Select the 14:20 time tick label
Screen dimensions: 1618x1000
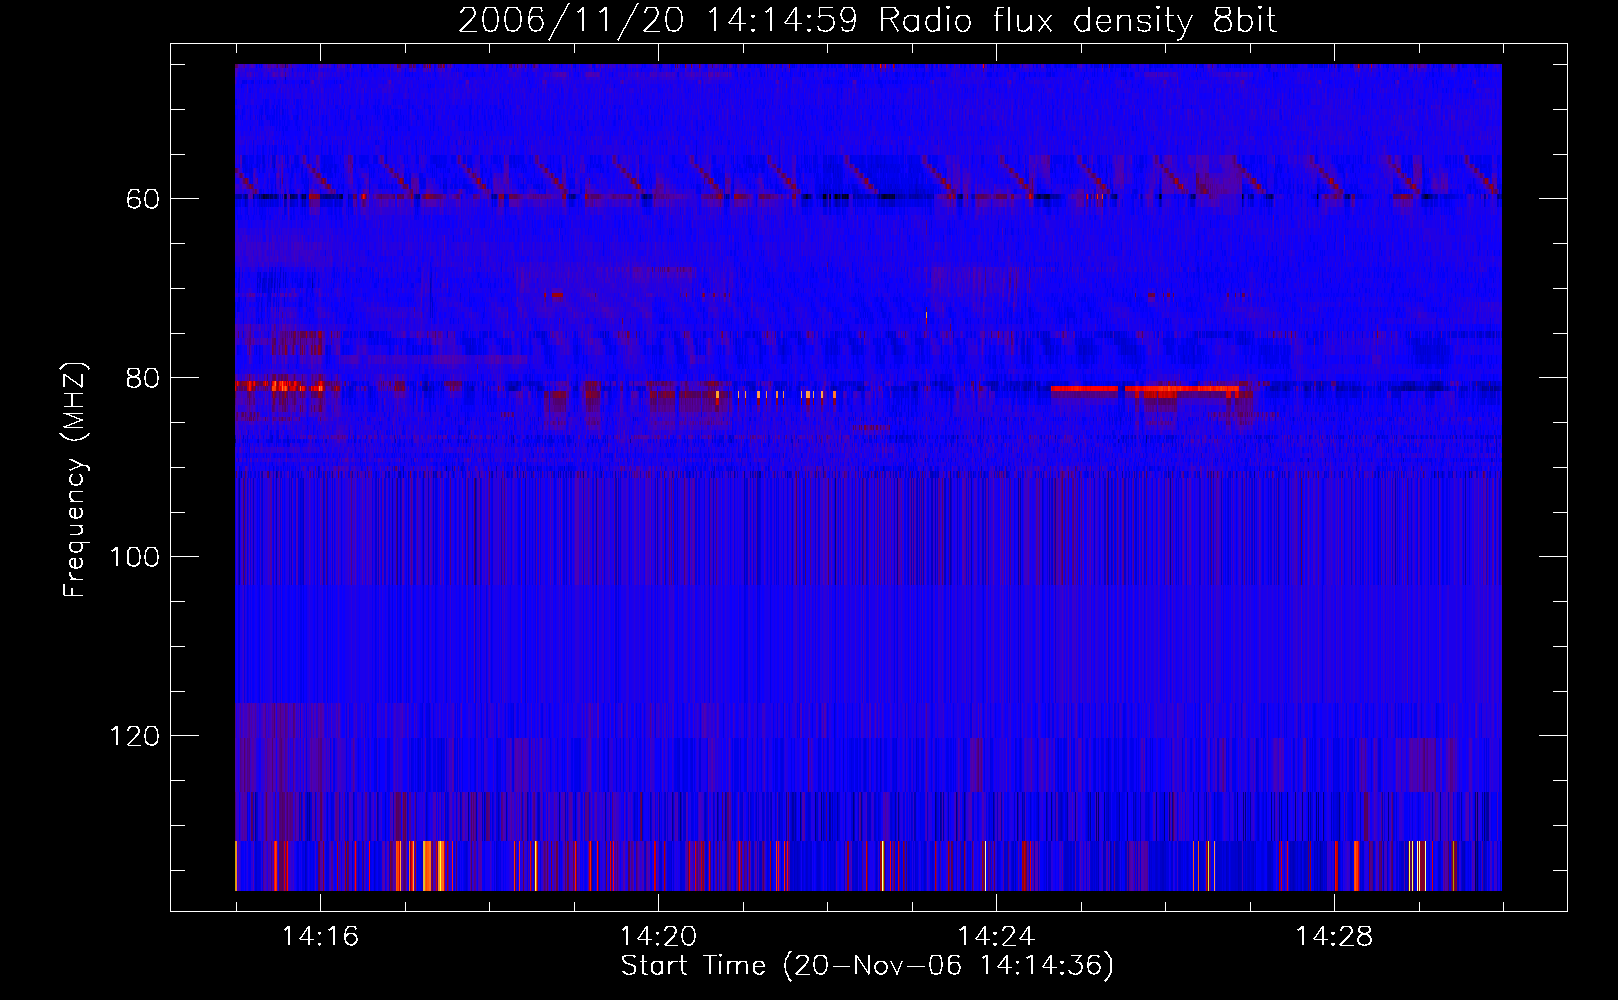[658, 937]
